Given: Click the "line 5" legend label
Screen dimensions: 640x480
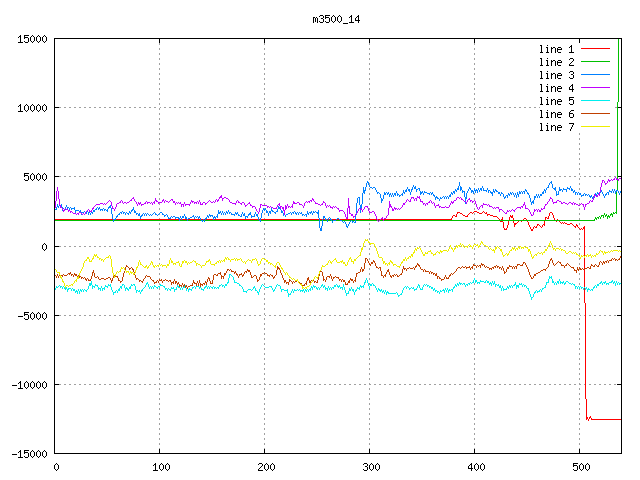Looking at the screenshot, I should [556, 101].
